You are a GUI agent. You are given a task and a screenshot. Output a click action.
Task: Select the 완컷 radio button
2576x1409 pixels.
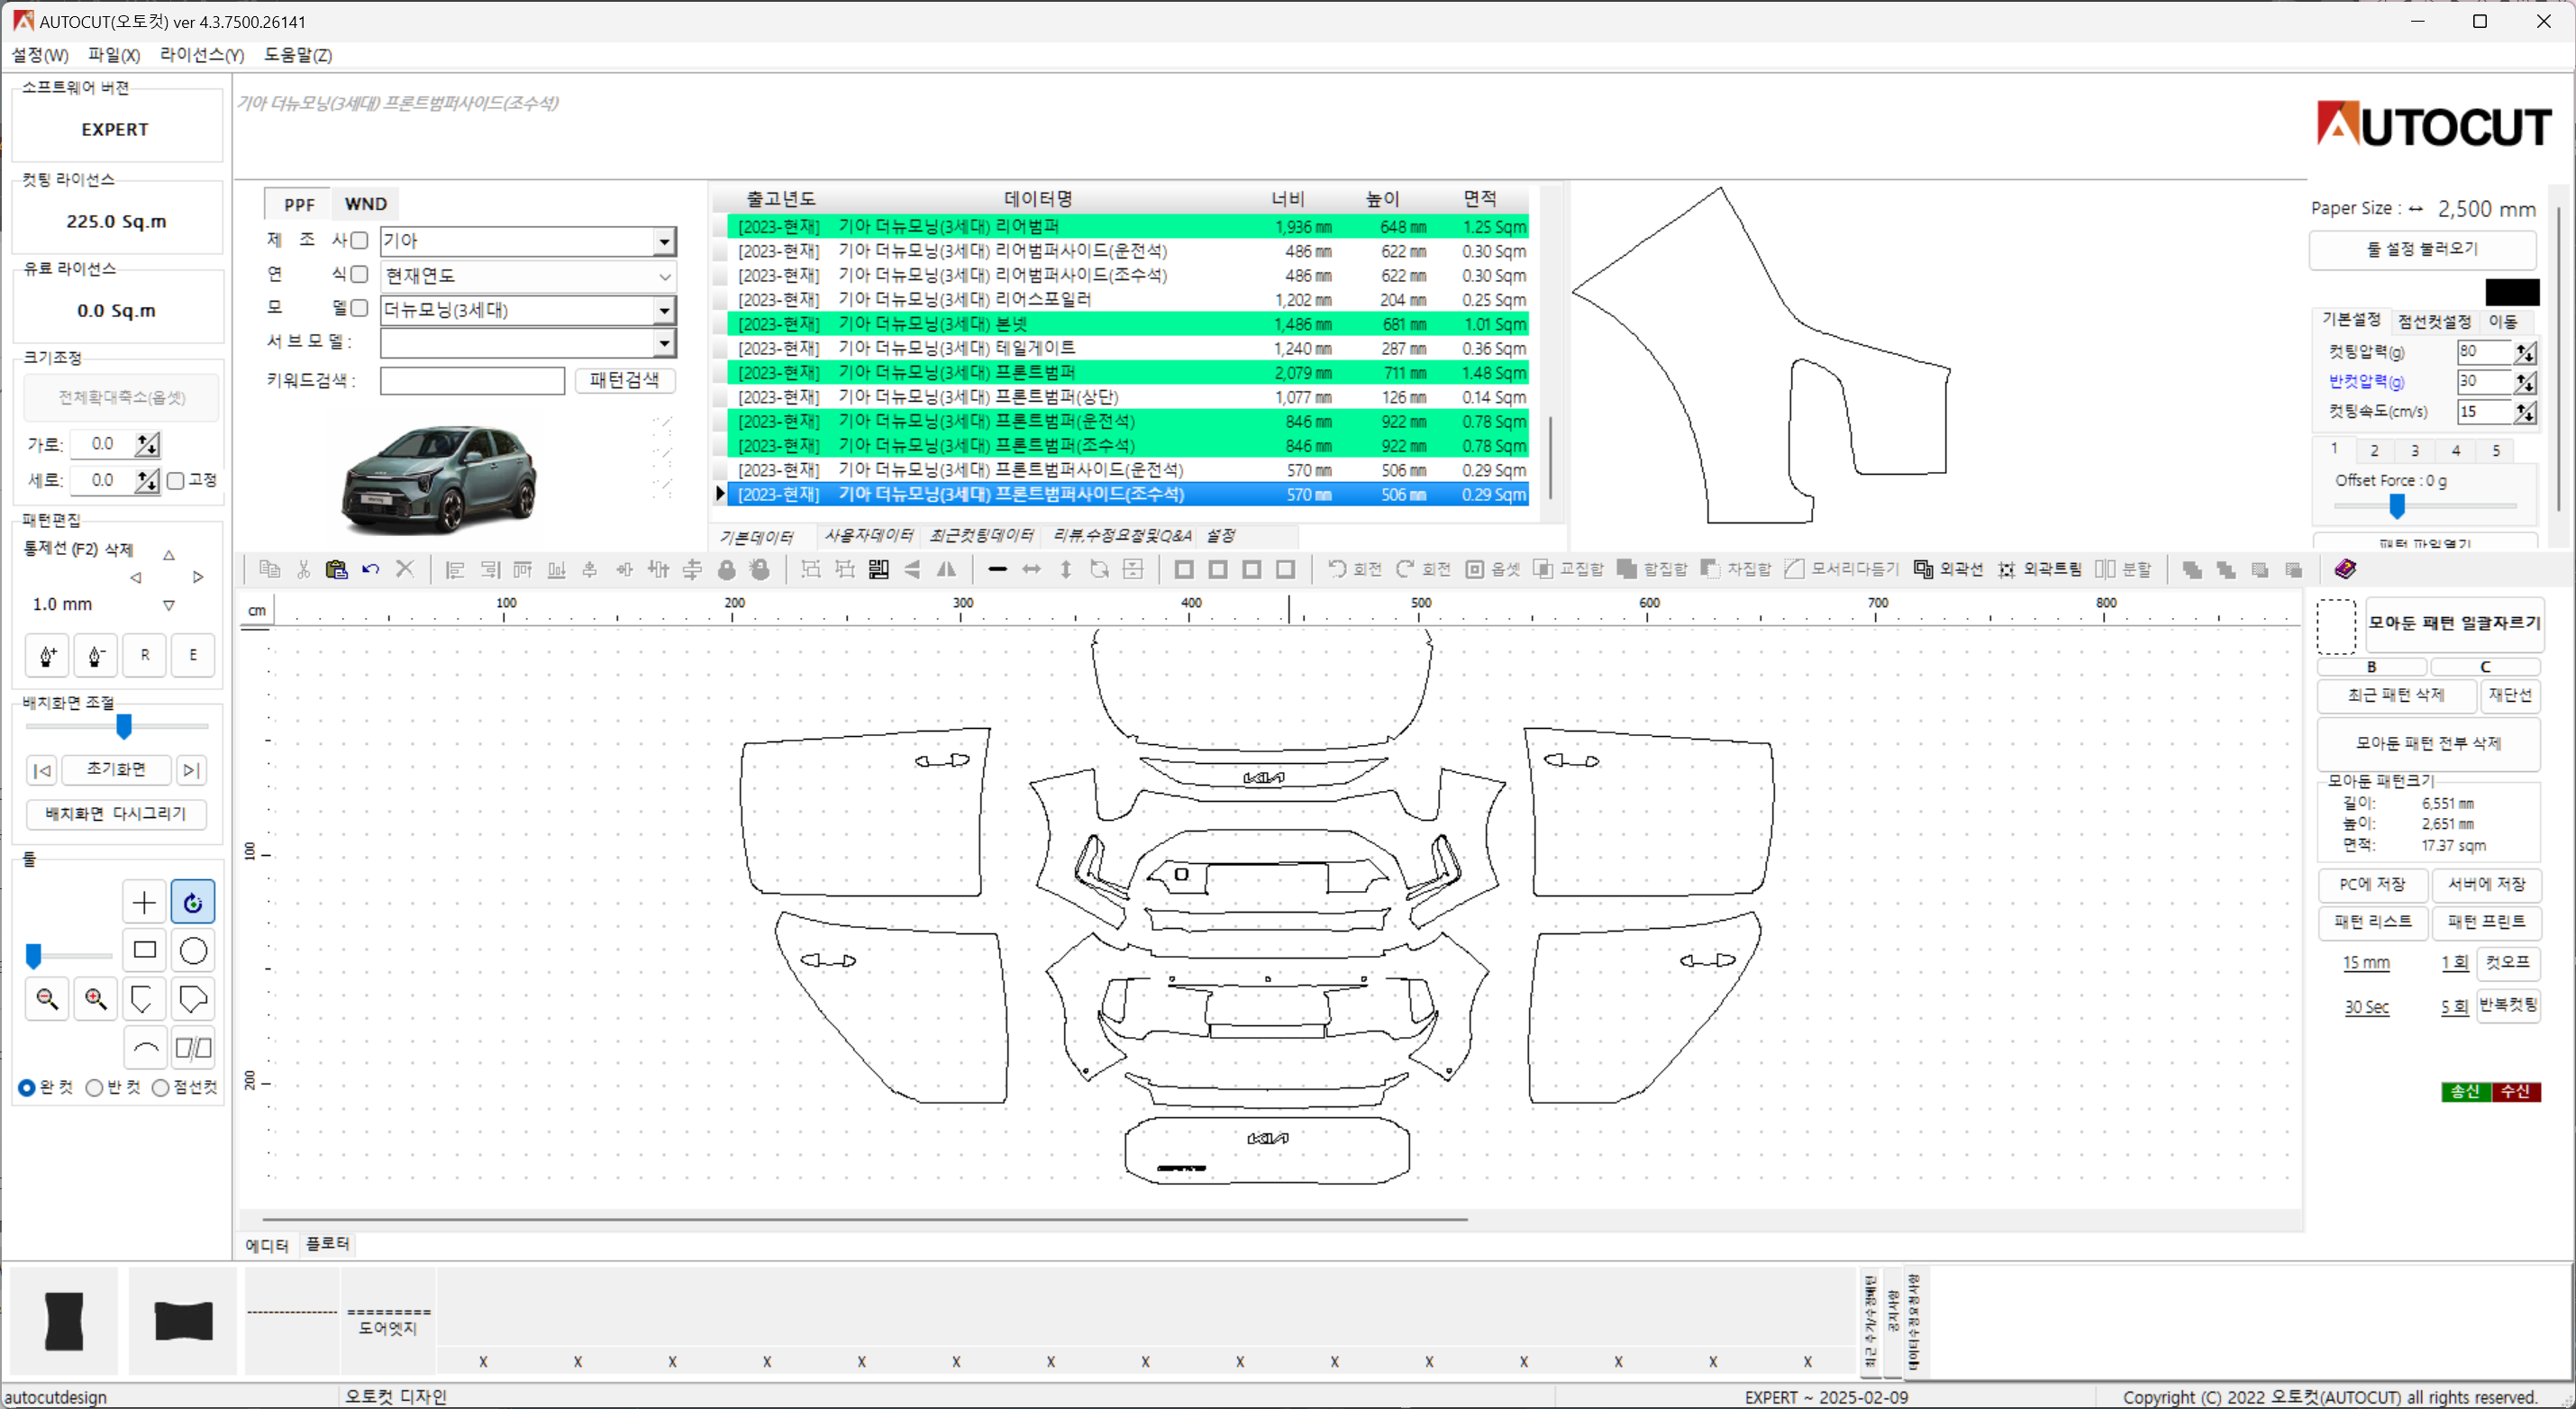tap(27, 1087)
